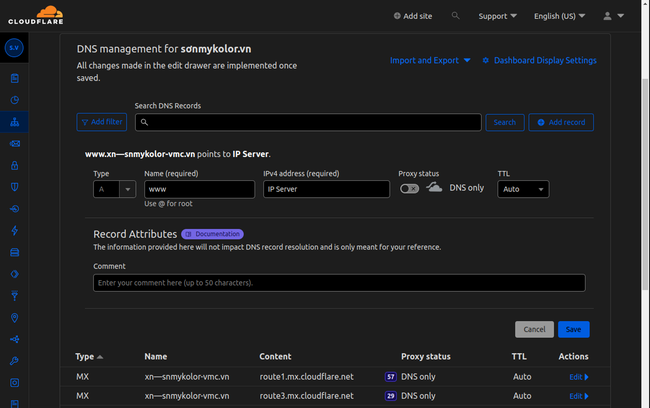Open the Traffic share-nodes icon
This screenshot has height=408, width=650.
pyautogui.click(x=15, y=339)
